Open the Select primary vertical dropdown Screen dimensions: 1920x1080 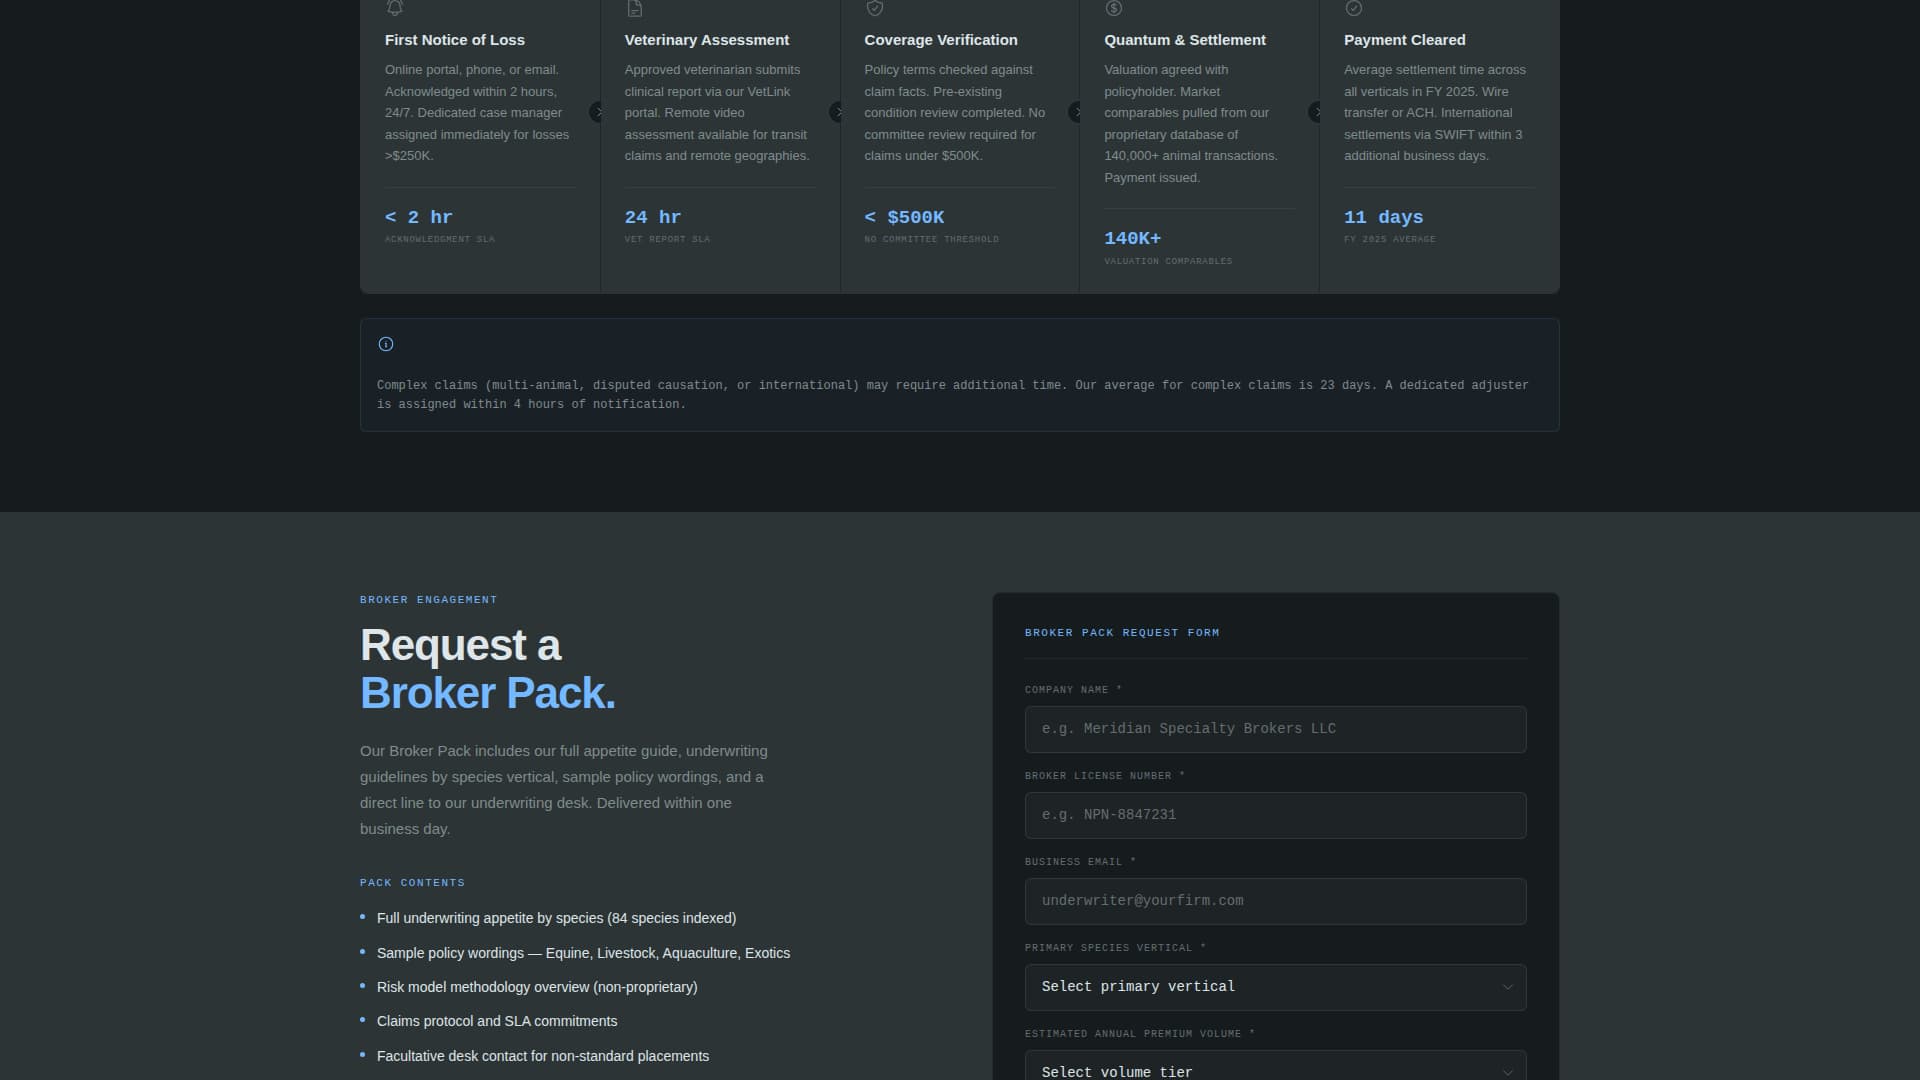(1275, 987)
